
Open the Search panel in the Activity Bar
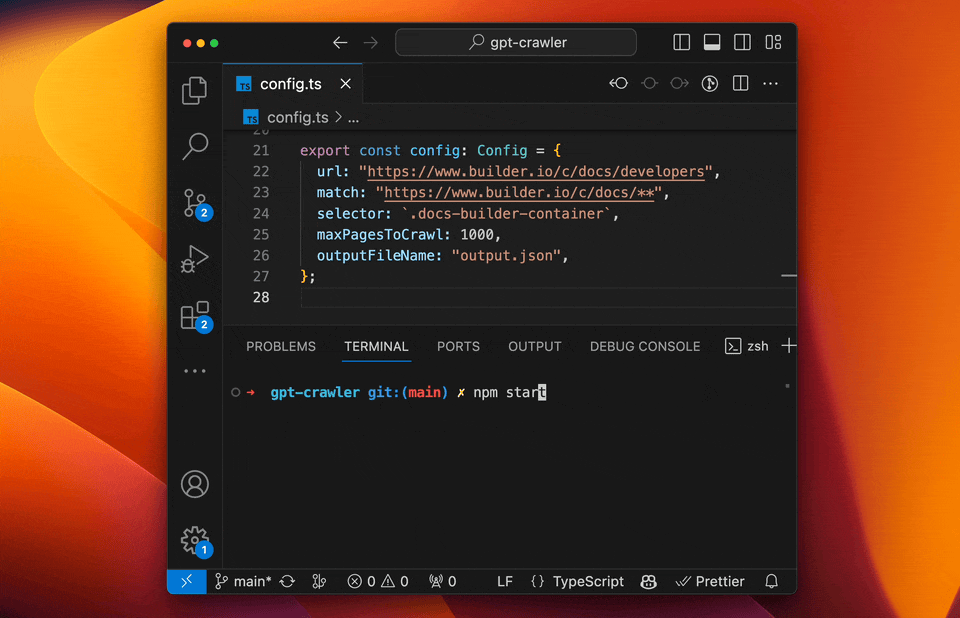[x=195, y=146]
